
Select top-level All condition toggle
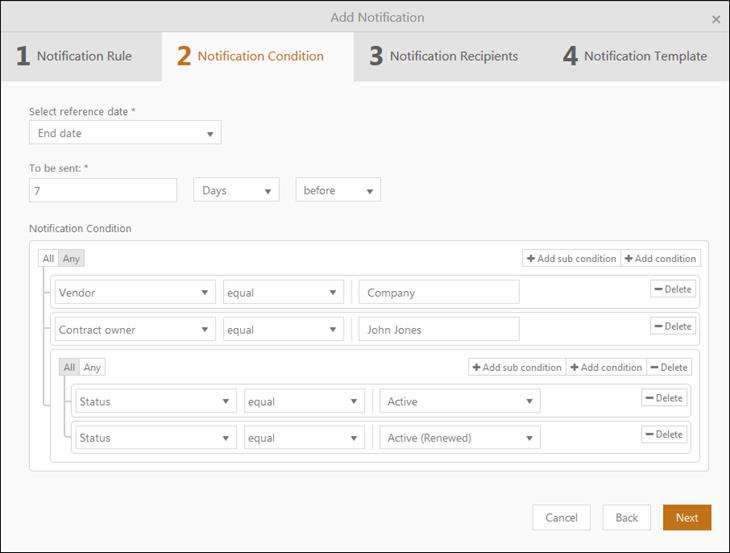click(48, 258)
